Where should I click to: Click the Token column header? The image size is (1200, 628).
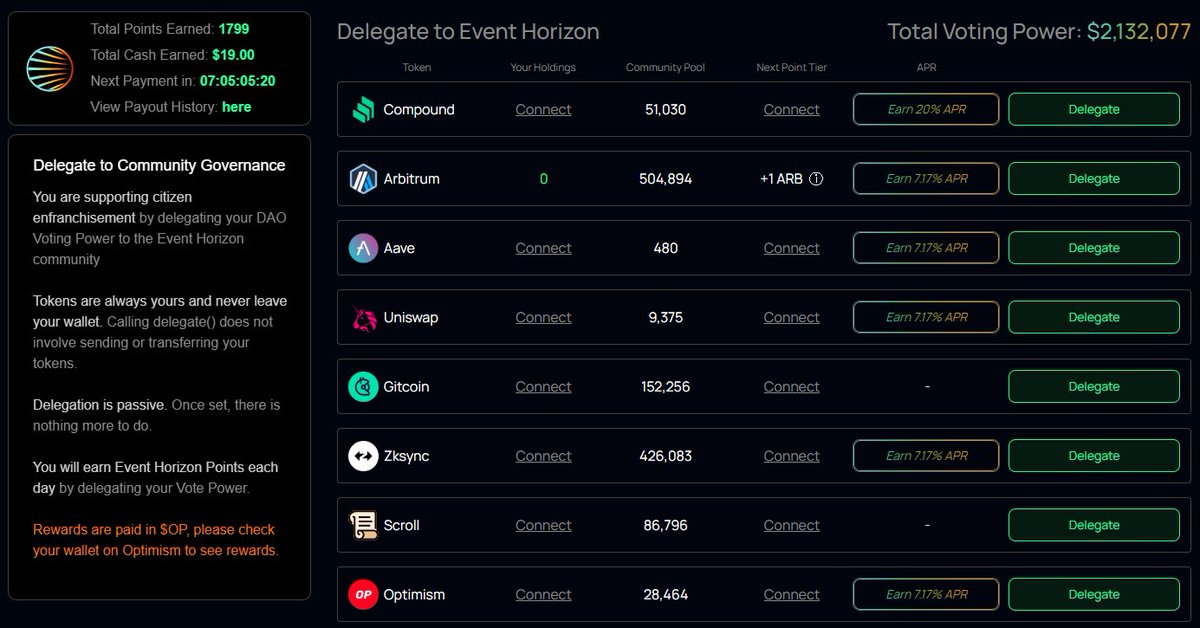coord(417,68)
